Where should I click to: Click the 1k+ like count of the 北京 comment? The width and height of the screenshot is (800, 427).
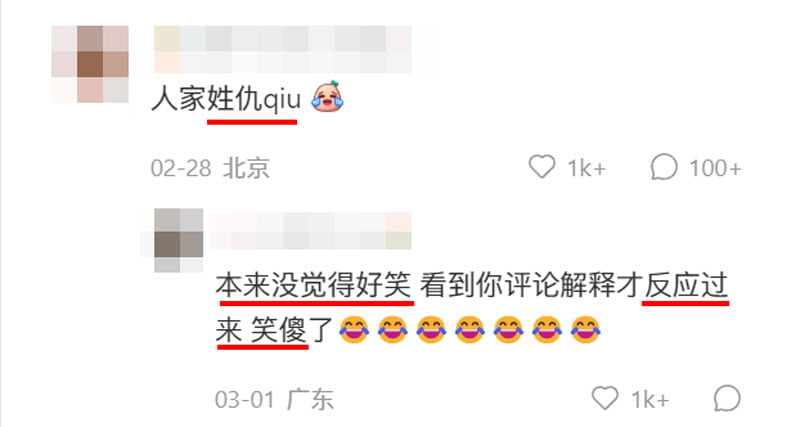[x=587, y=168]
